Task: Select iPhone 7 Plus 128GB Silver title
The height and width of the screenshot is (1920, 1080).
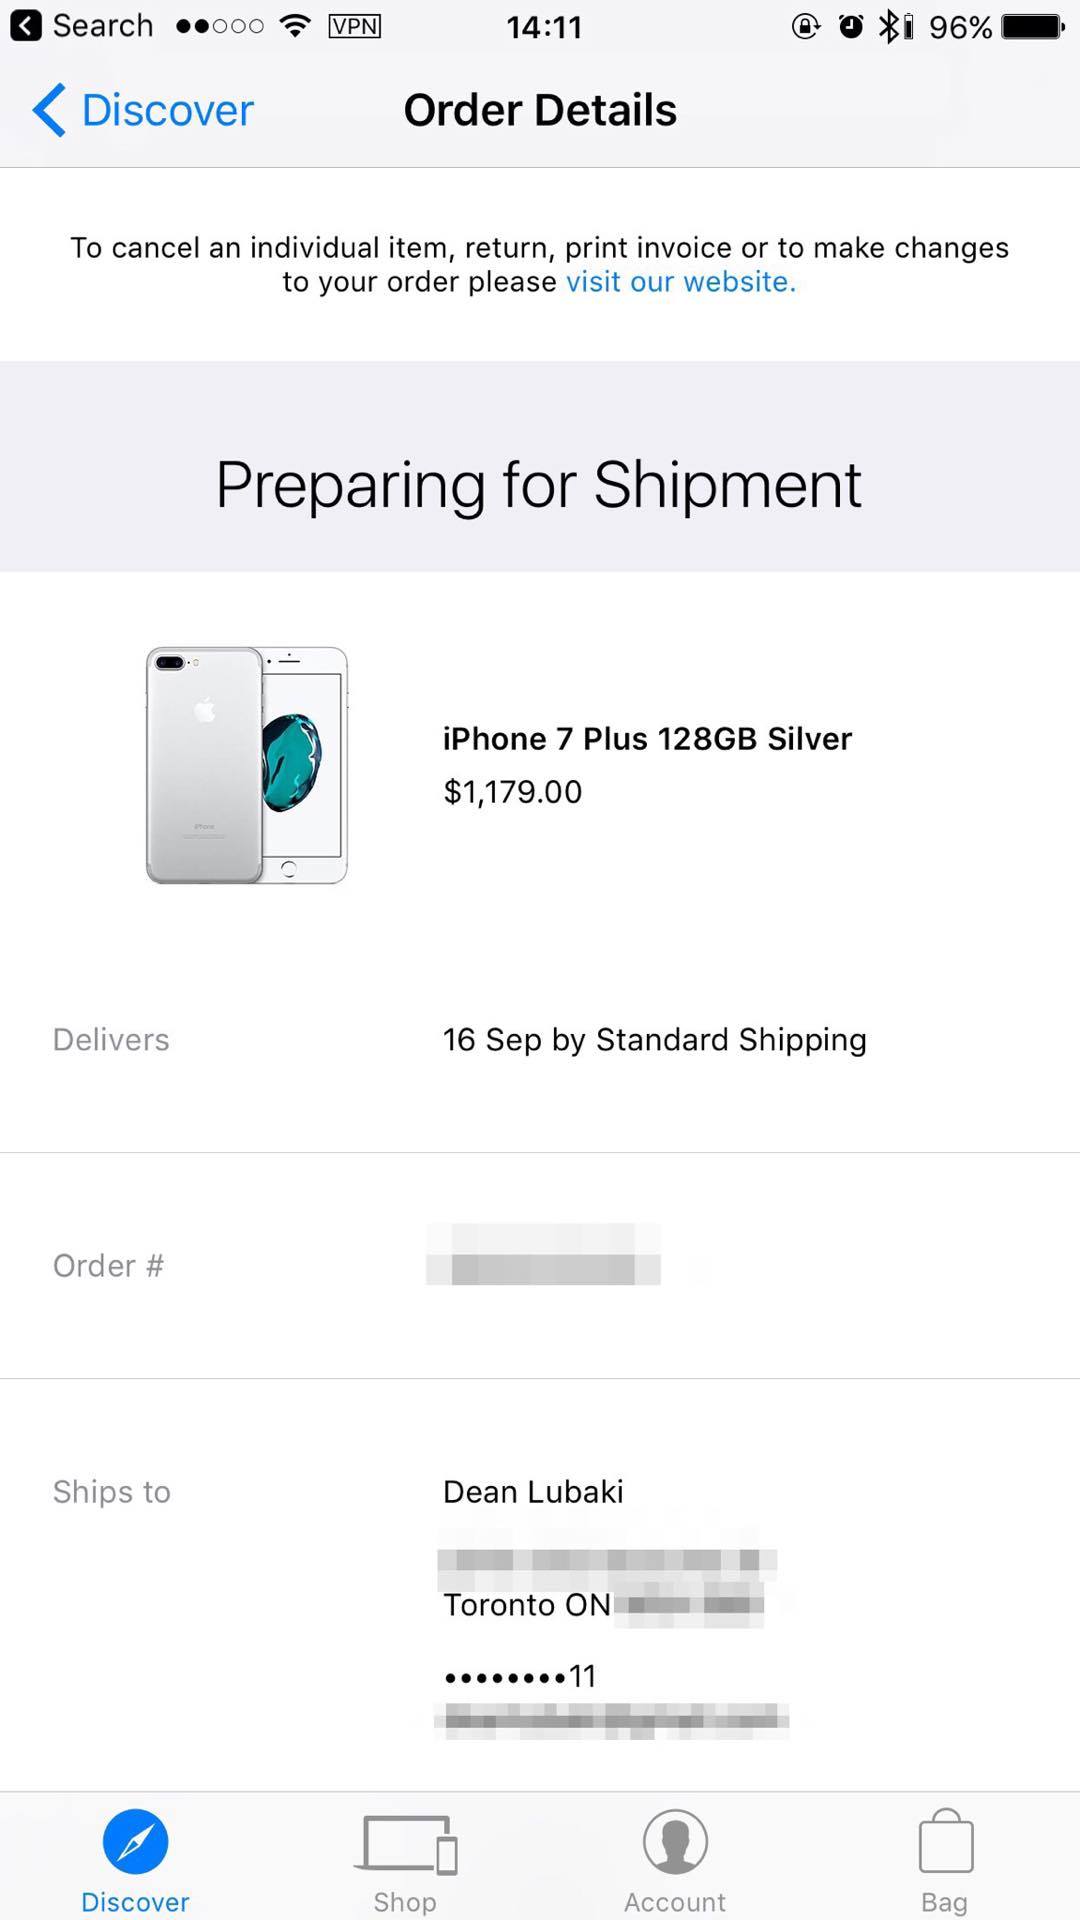Action: point(647,739)
